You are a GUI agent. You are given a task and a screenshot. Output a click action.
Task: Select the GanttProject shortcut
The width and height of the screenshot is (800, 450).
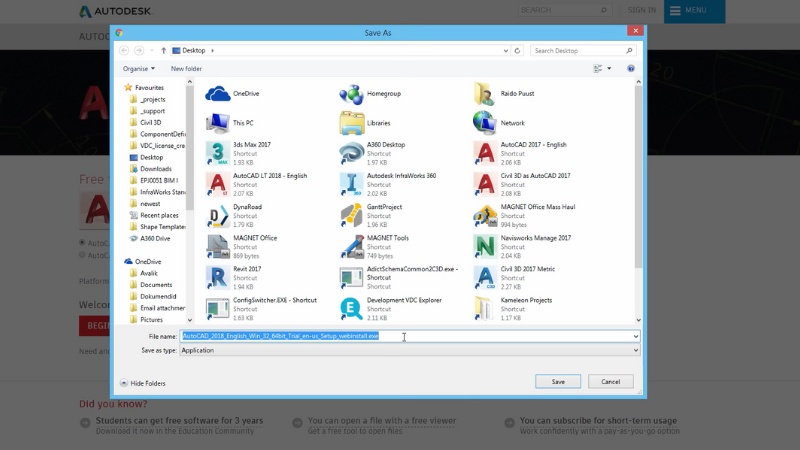(x=371, y=215)
